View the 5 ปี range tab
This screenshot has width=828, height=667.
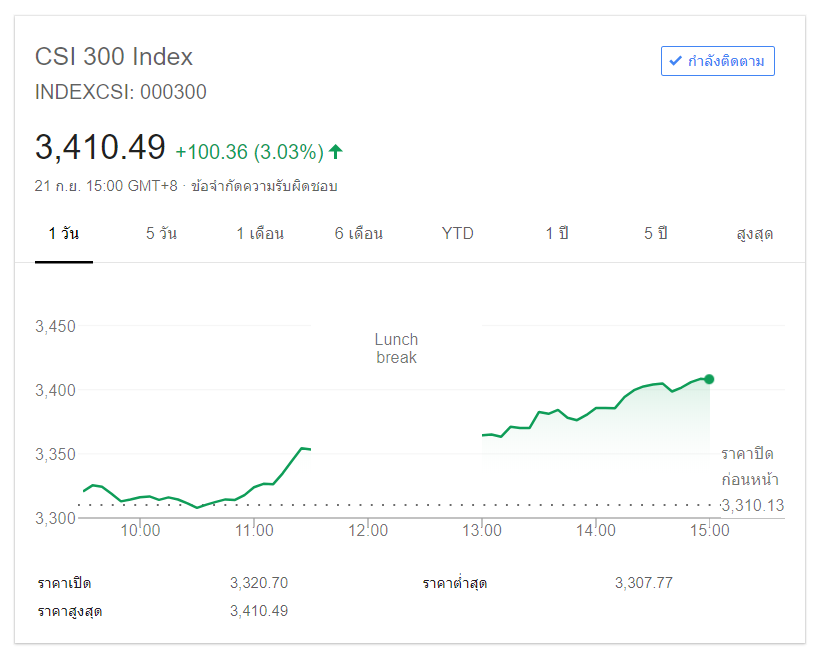656,234
